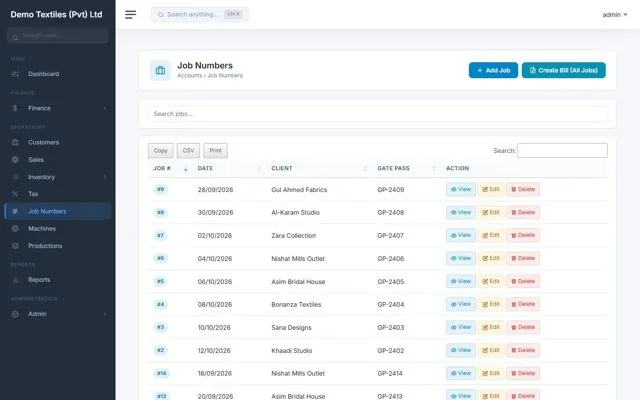Viewport: 640px width, 400px height.
Task: Click date 02/10/2026 cell
Action: coord(215,236)
